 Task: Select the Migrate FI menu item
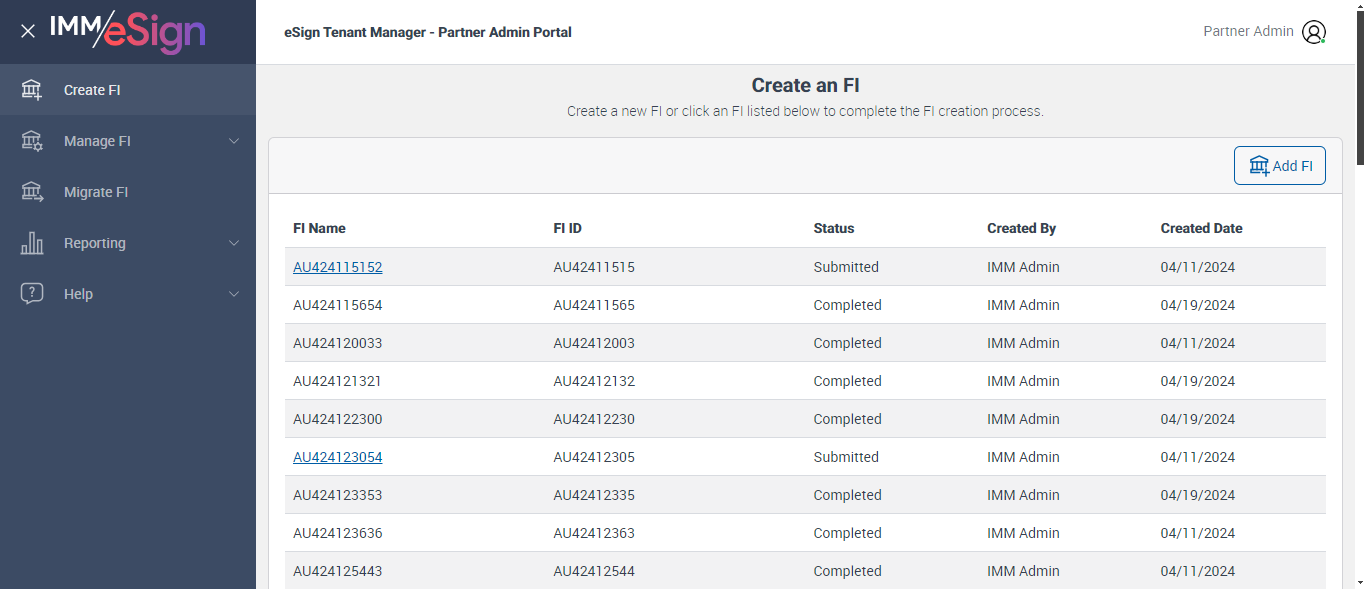pyautogui.click(x=96, y=192)
